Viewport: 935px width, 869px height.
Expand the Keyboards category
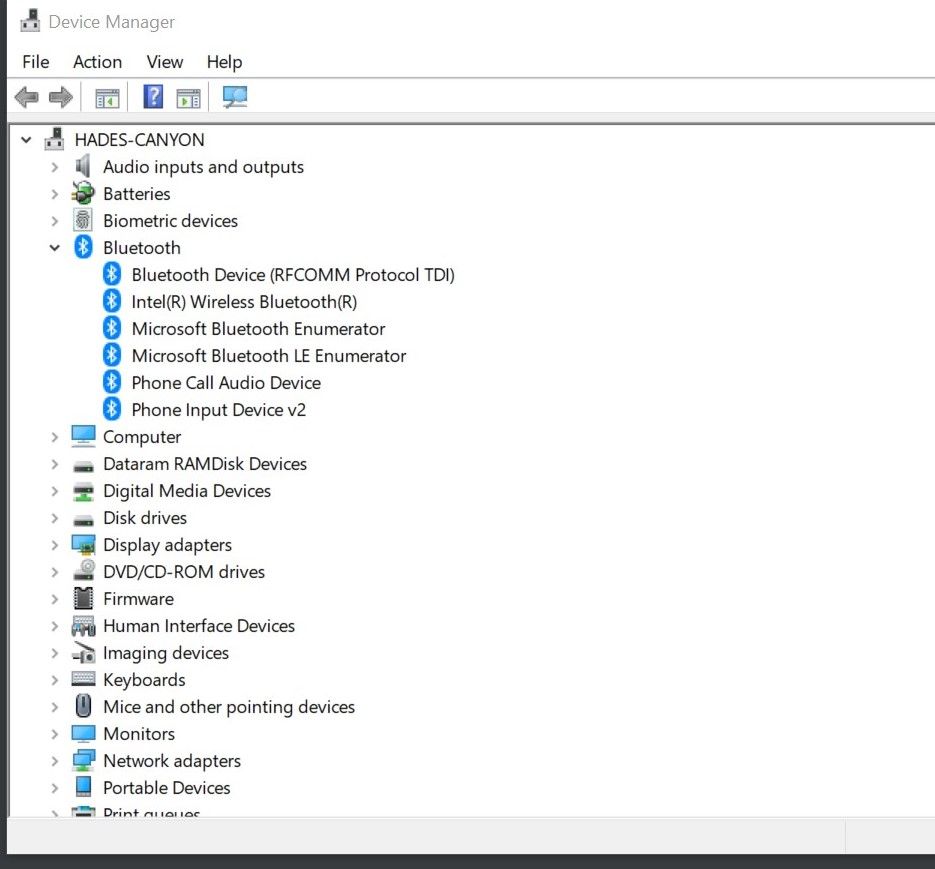55,680
